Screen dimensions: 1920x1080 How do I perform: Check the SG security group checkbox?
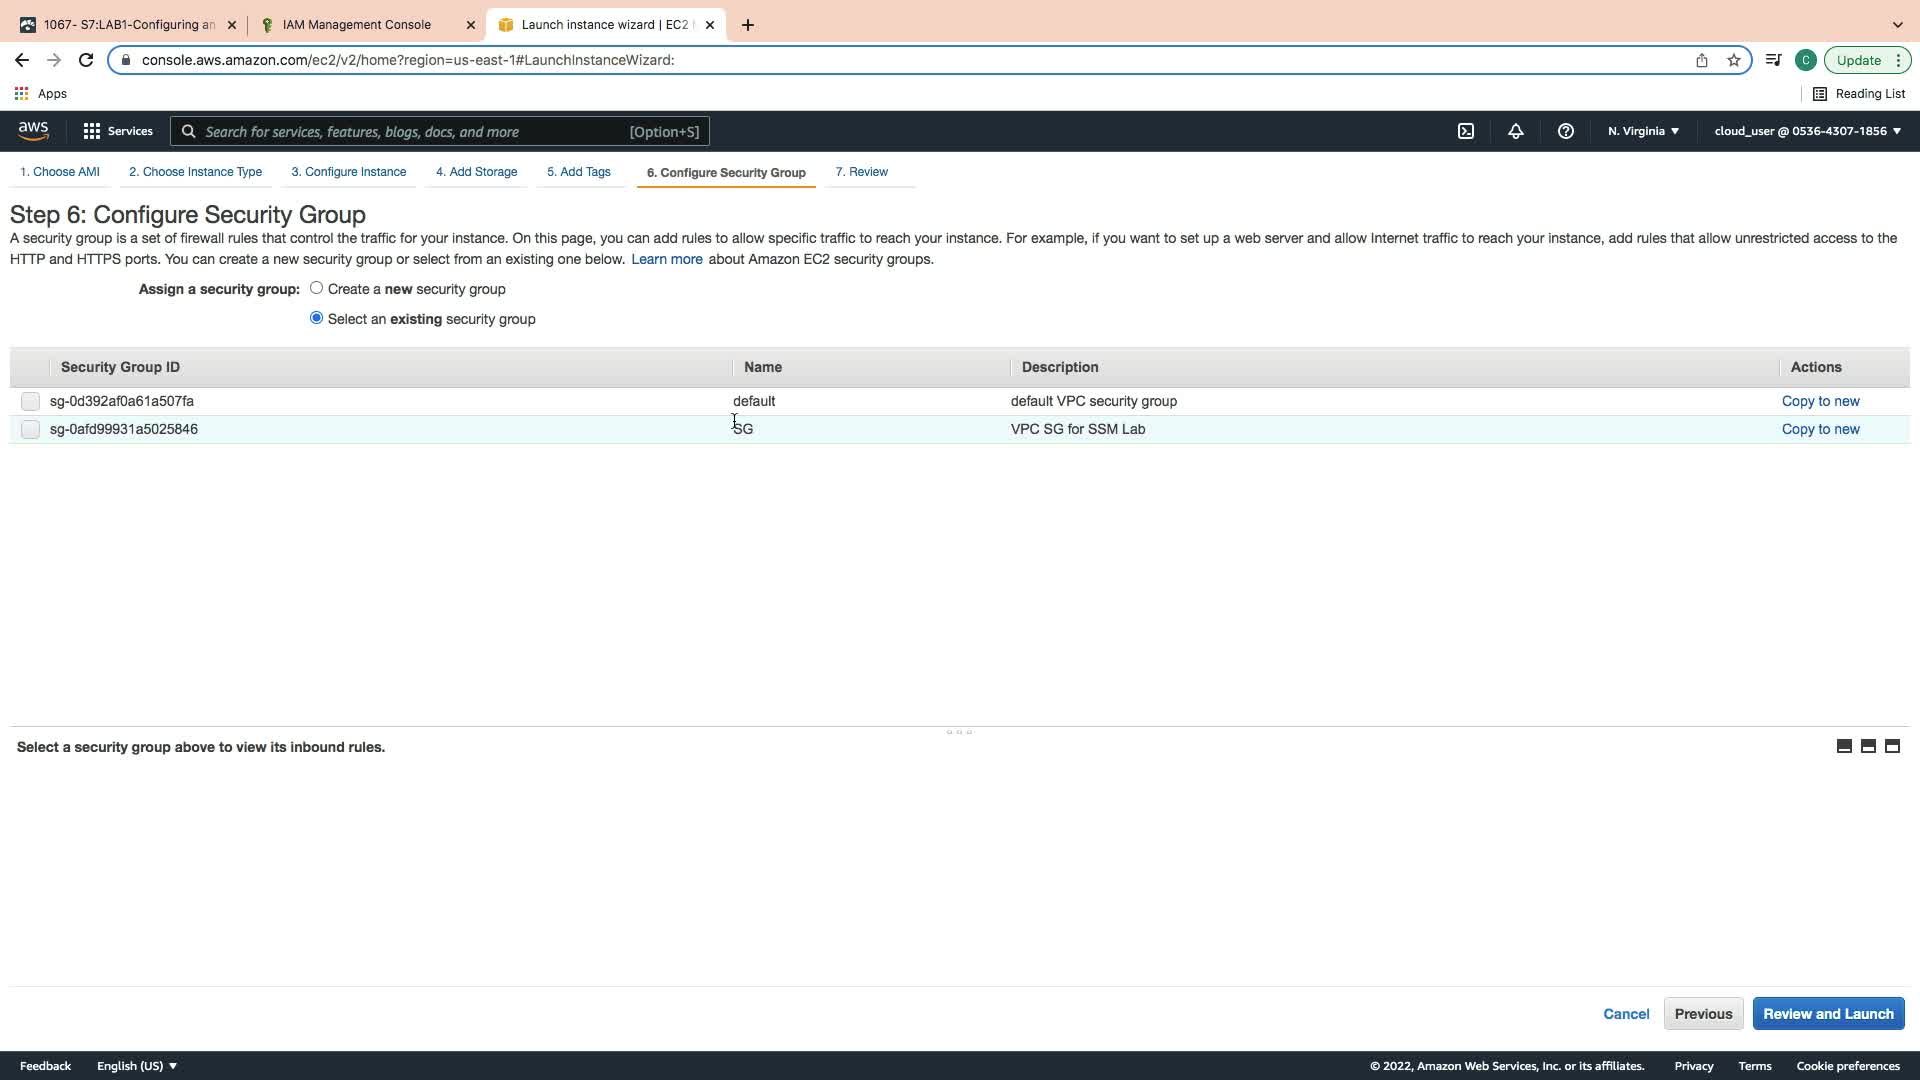pos(30,429)
